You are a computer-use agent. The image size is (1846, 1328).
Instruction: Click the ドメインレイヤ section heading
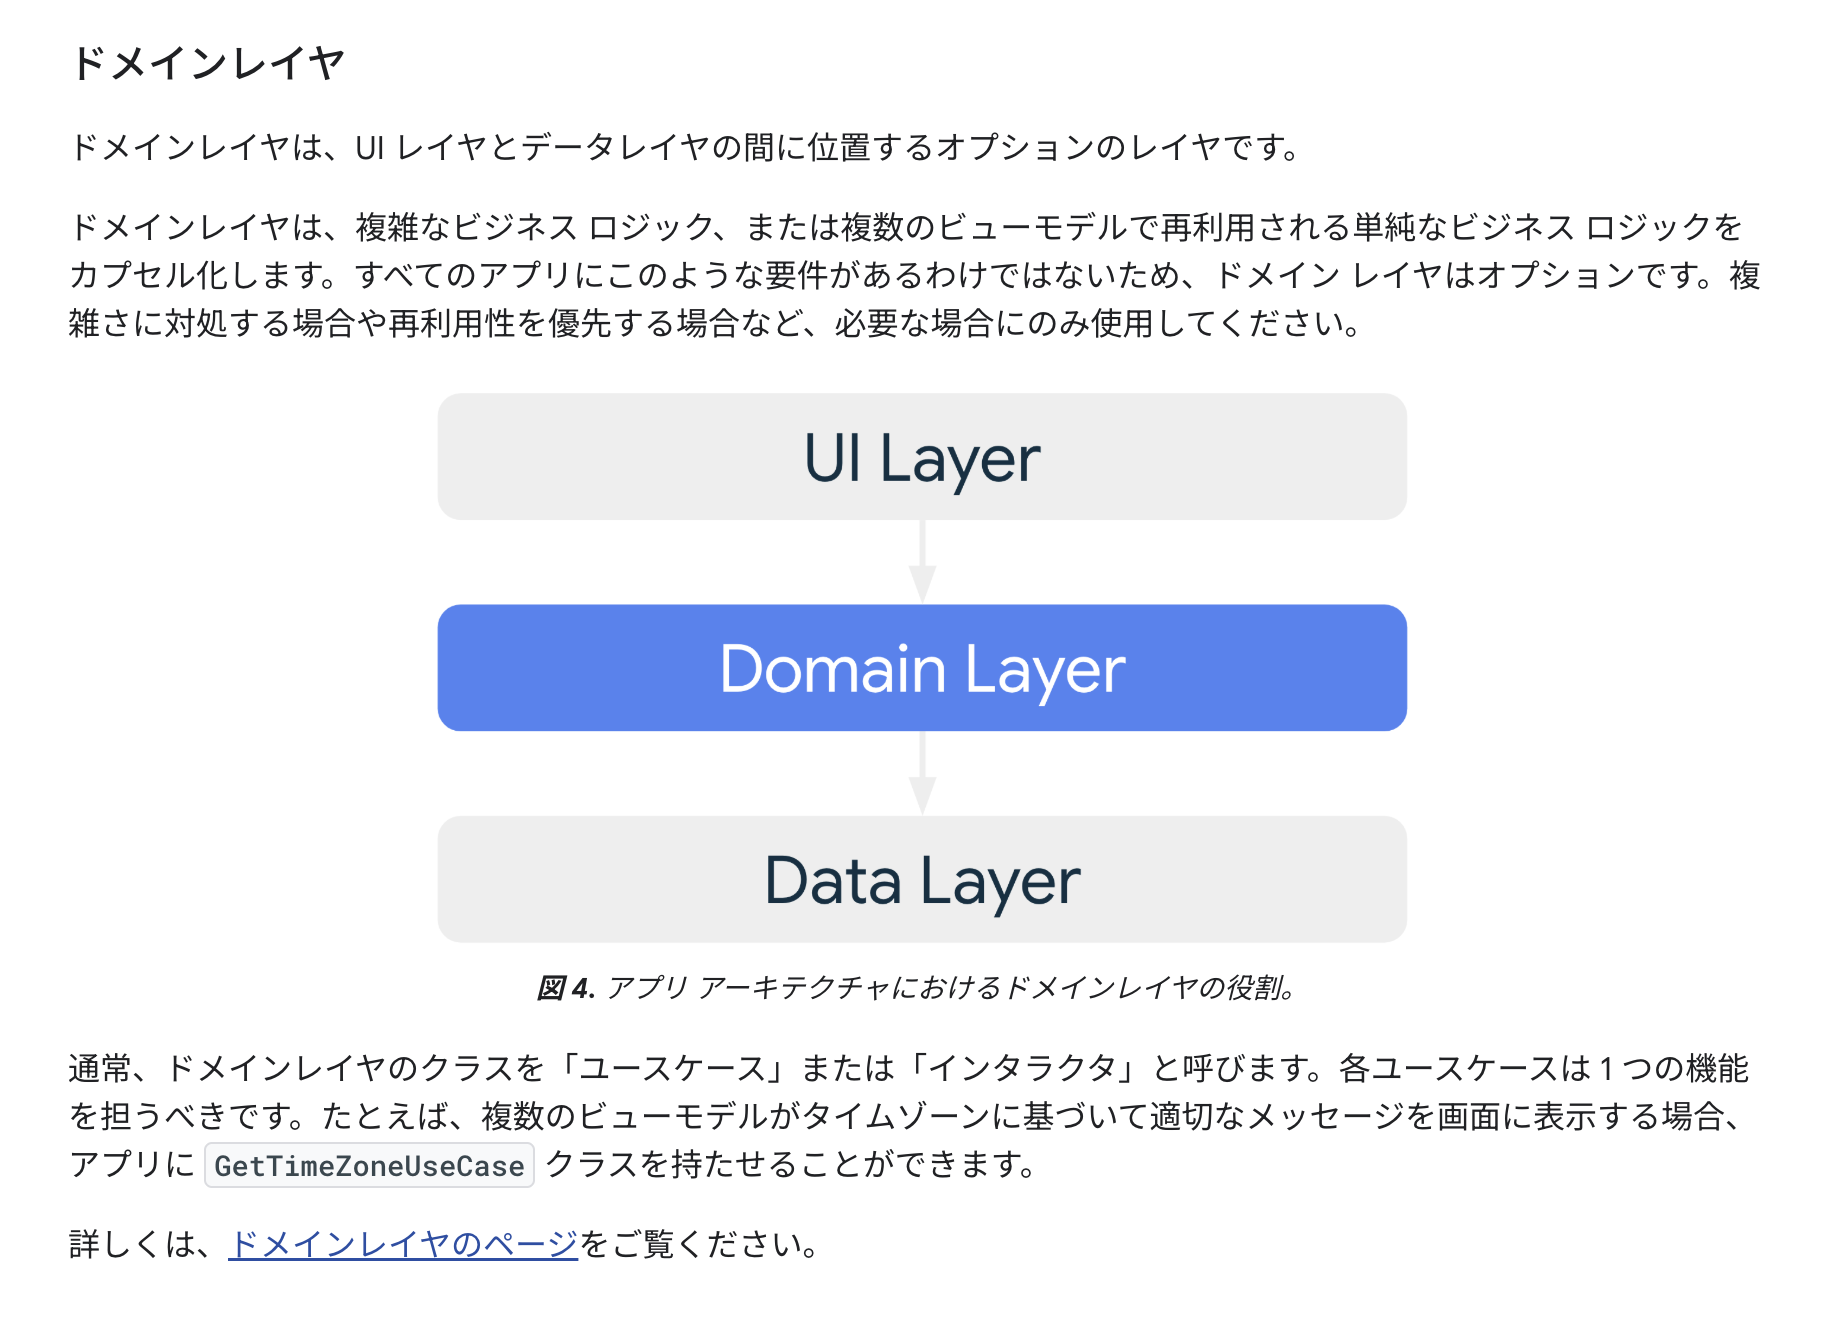point(208,63)
